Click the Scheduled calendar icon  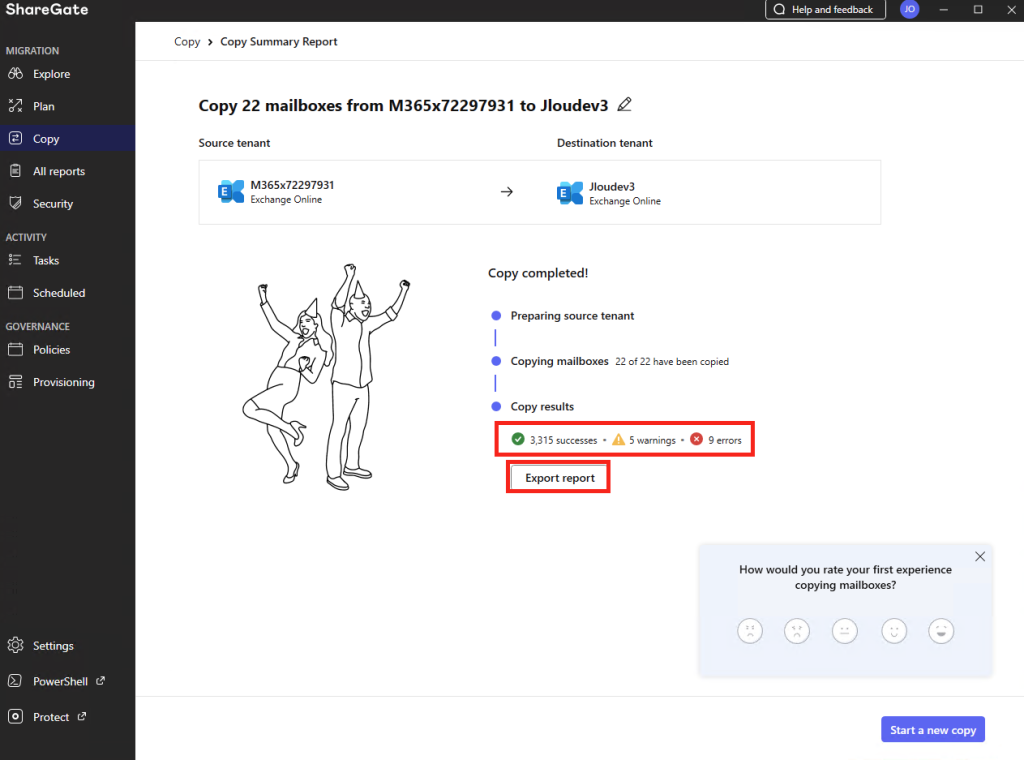(x=16, y=293)
